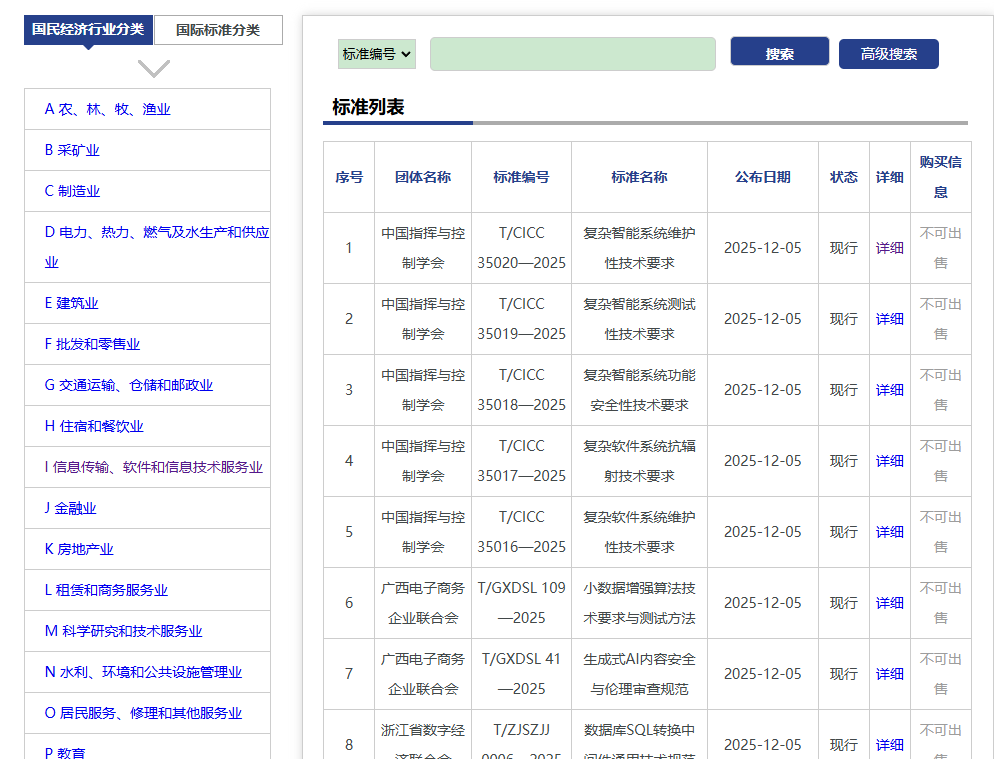
Task: Open the 标准编号 search type dropdown
Action: tap(376, 54)
